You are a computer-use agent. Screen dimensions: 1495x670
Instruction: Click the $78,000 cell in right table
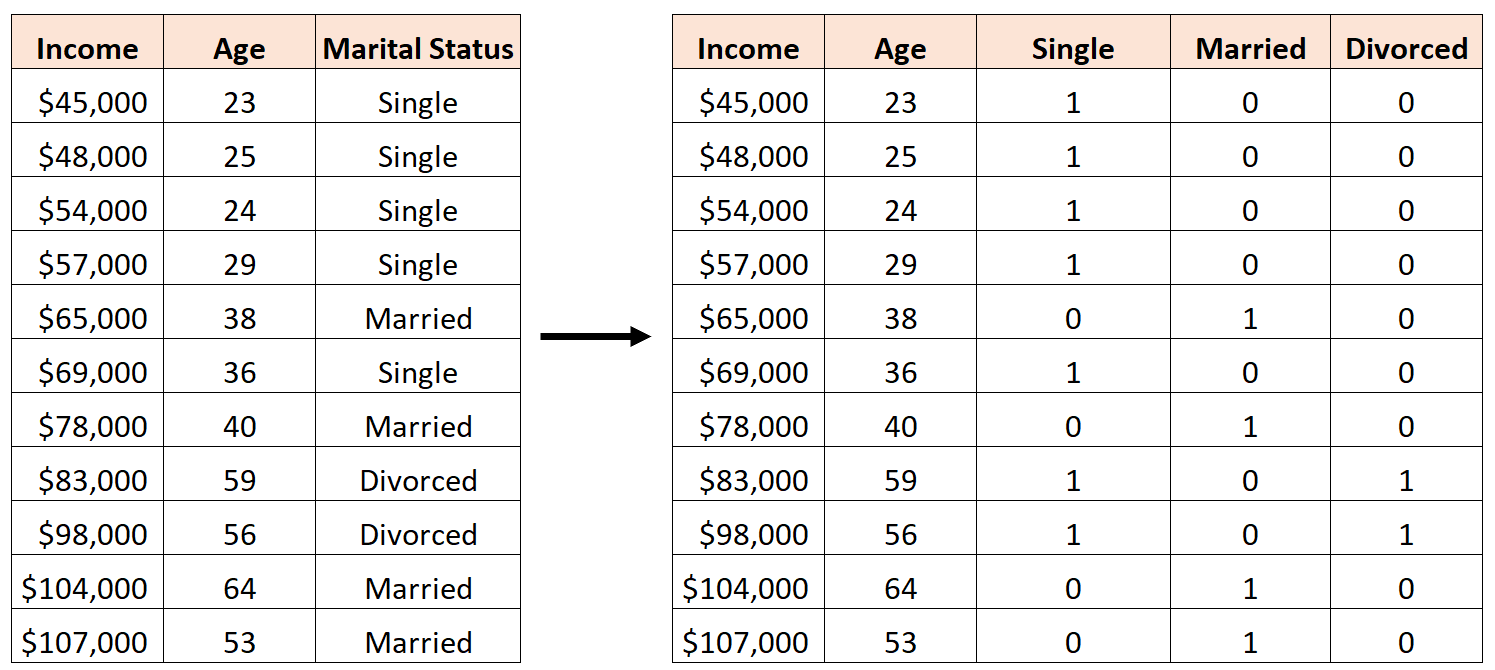pyautogui.click(x=753, y=427)
